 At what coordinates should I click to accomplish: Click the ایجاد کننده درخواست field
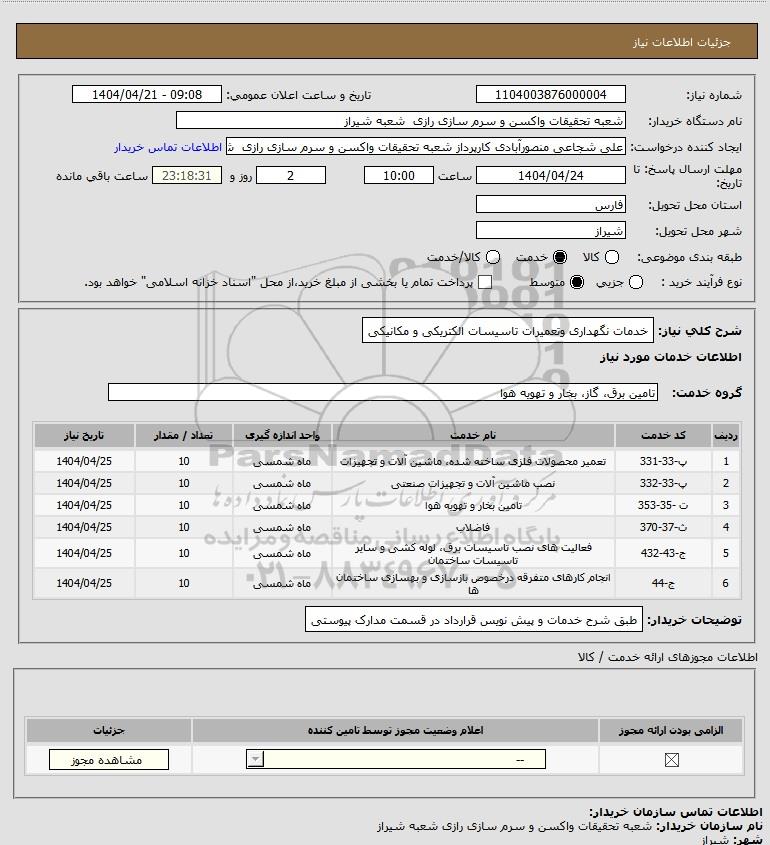click(x=426, y=147)
